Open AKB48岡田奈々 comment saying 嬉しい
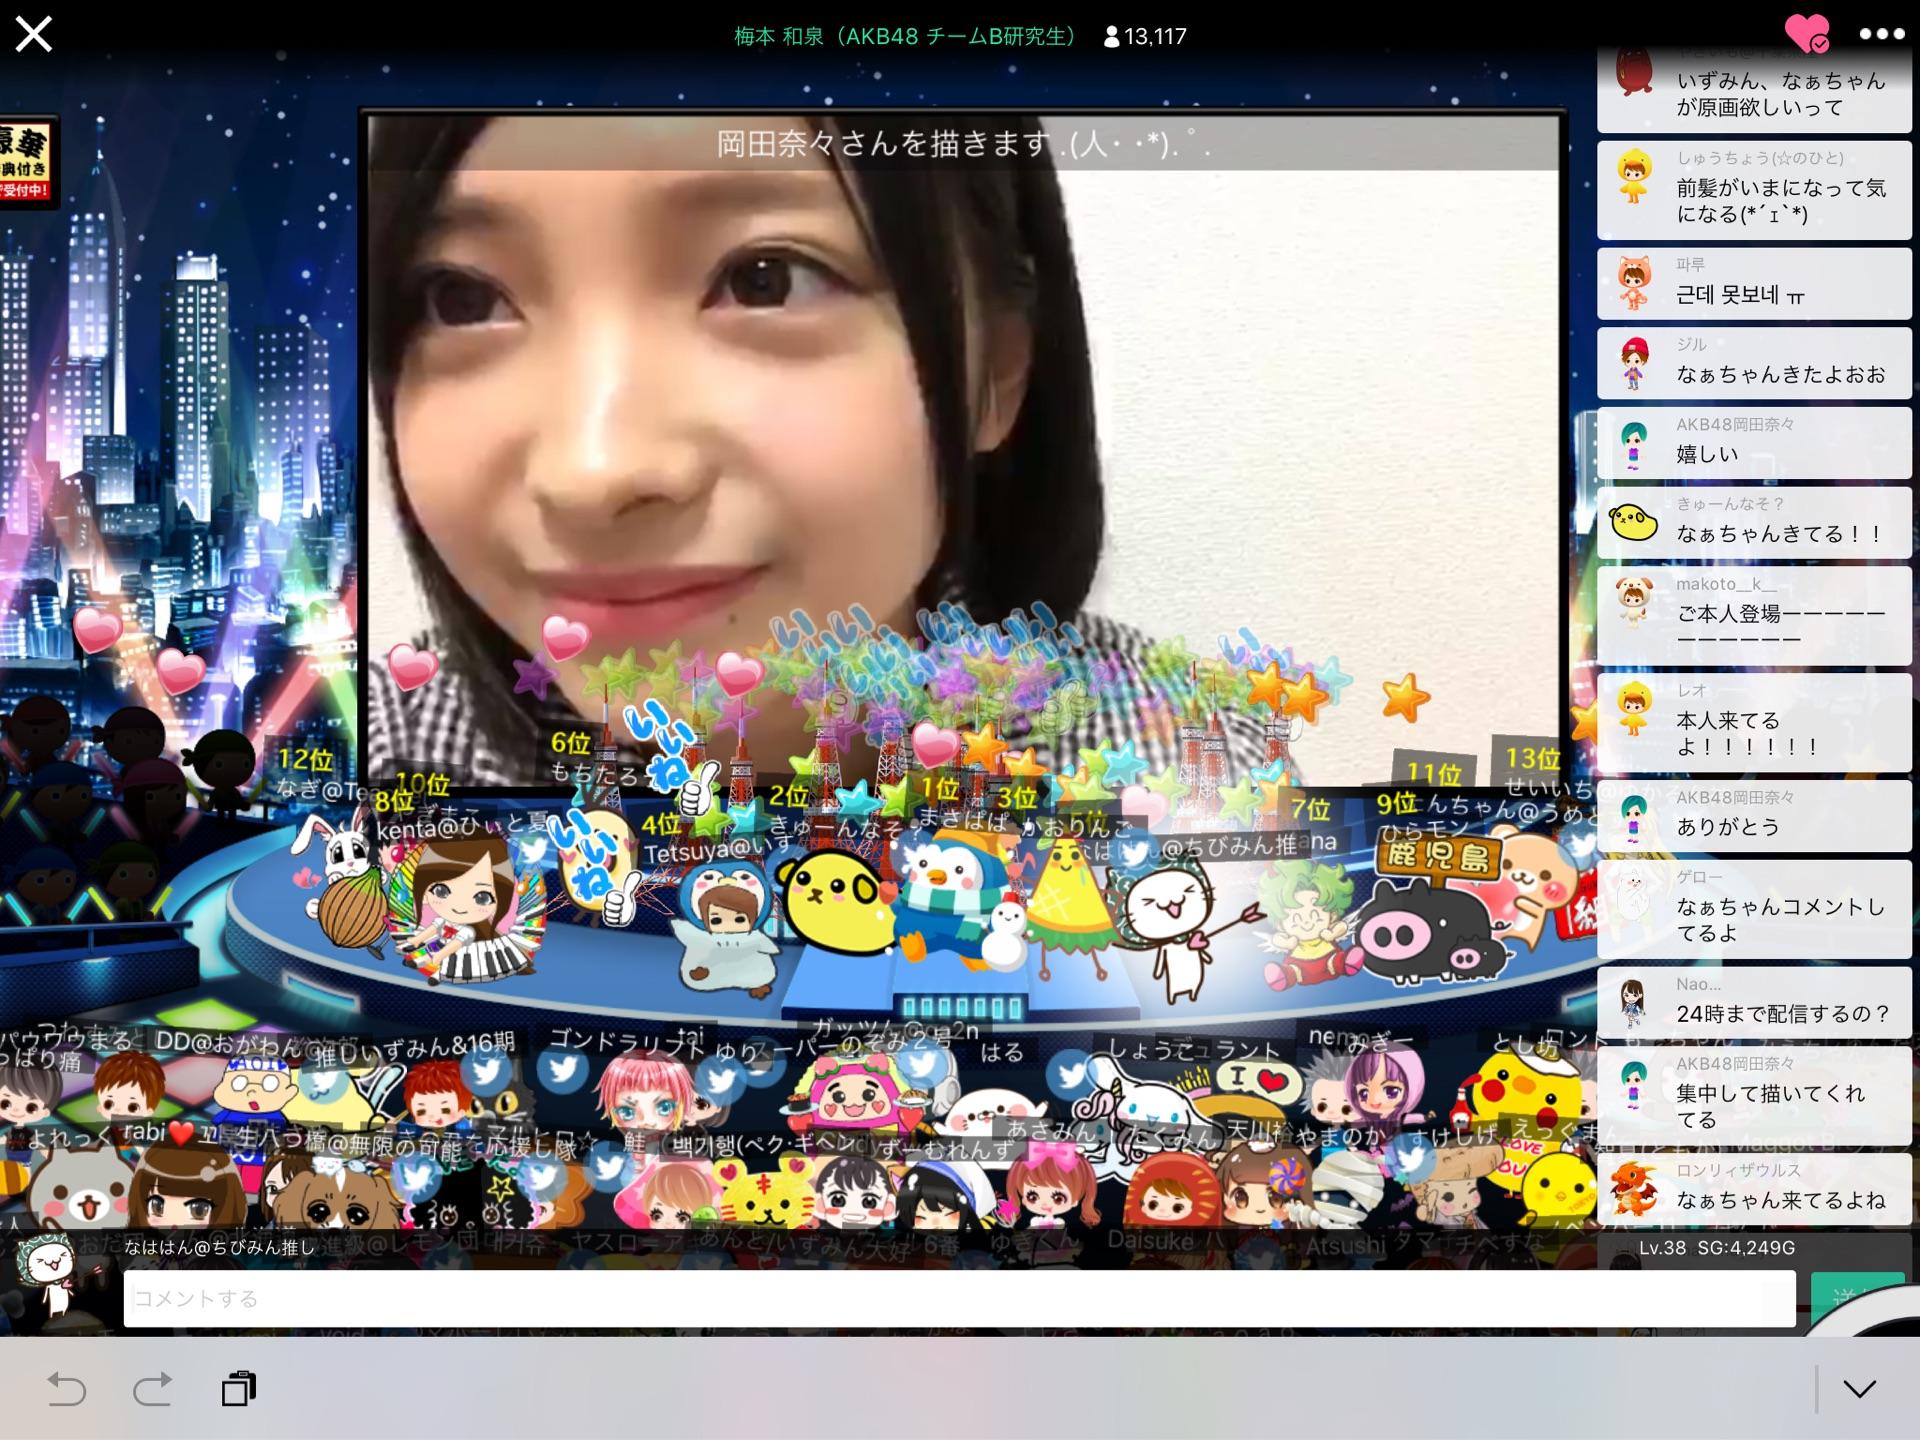This screenshot has height=1440, width=1920. coord(1754,442)
